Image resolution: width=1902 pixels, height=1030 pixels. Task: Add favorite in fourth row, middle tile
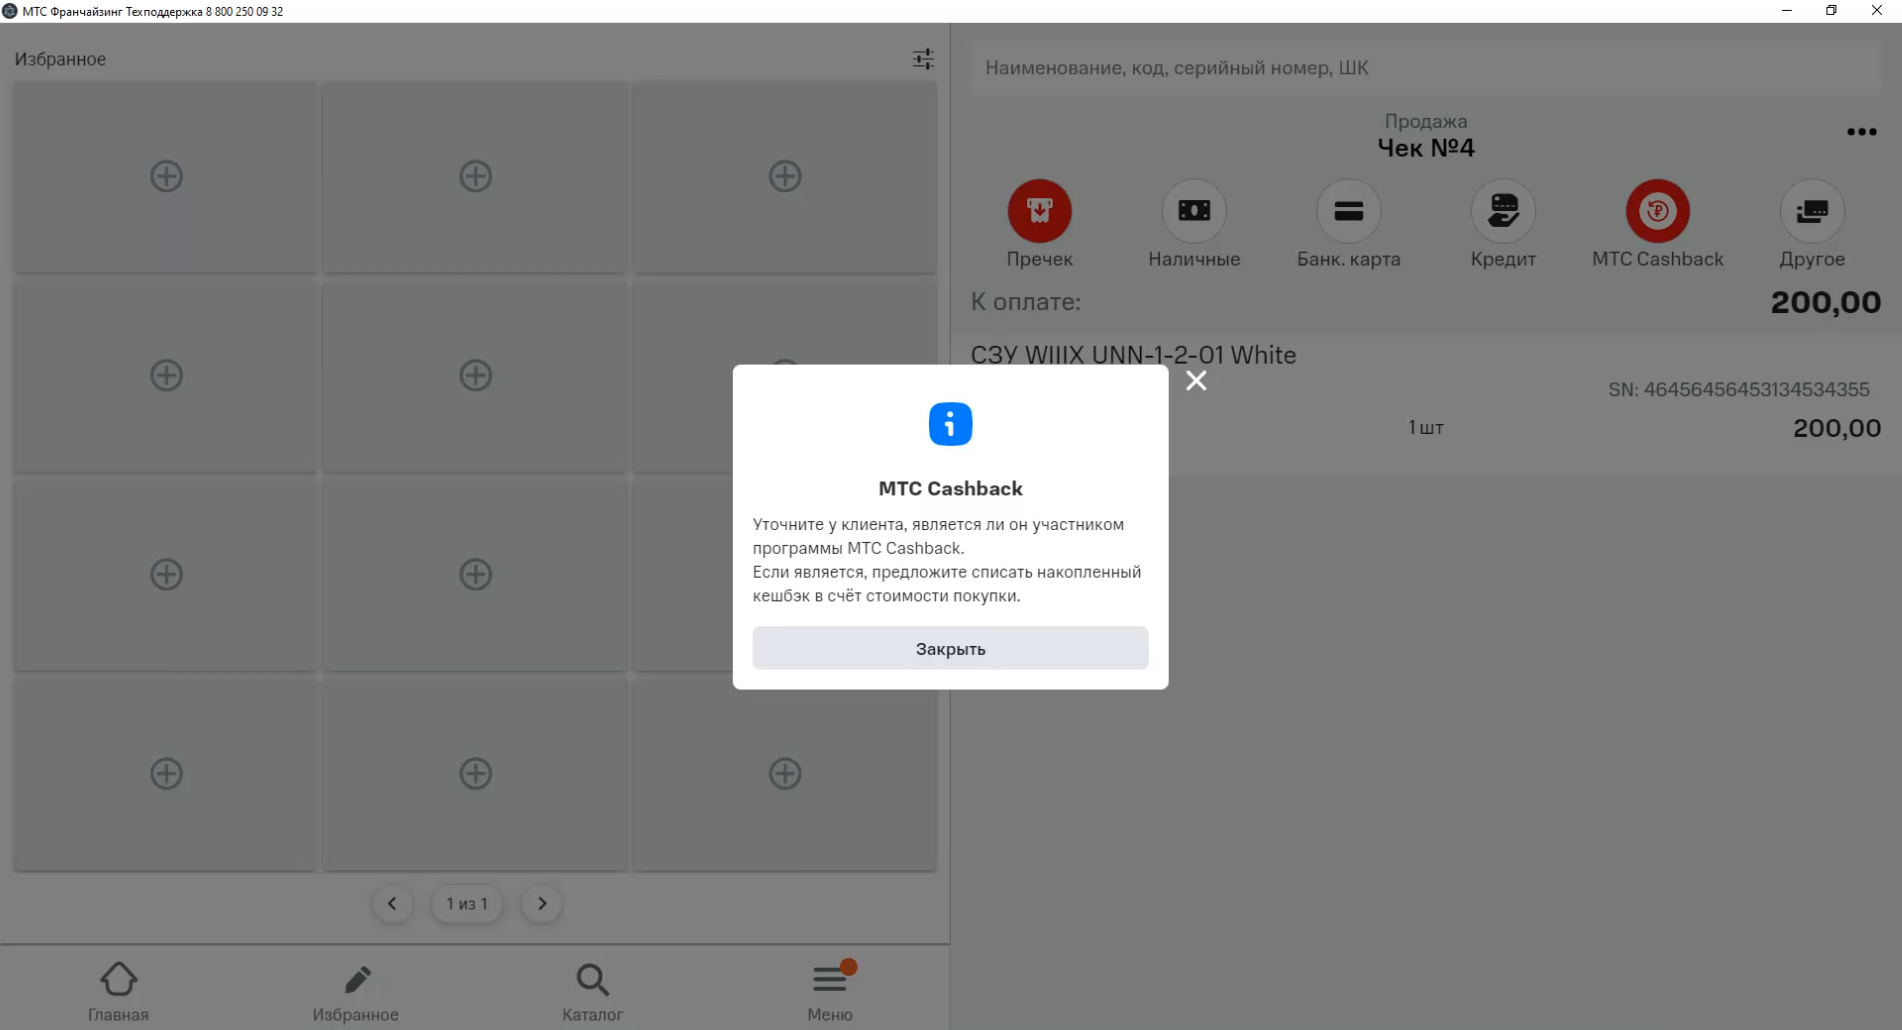pos(475,773)
